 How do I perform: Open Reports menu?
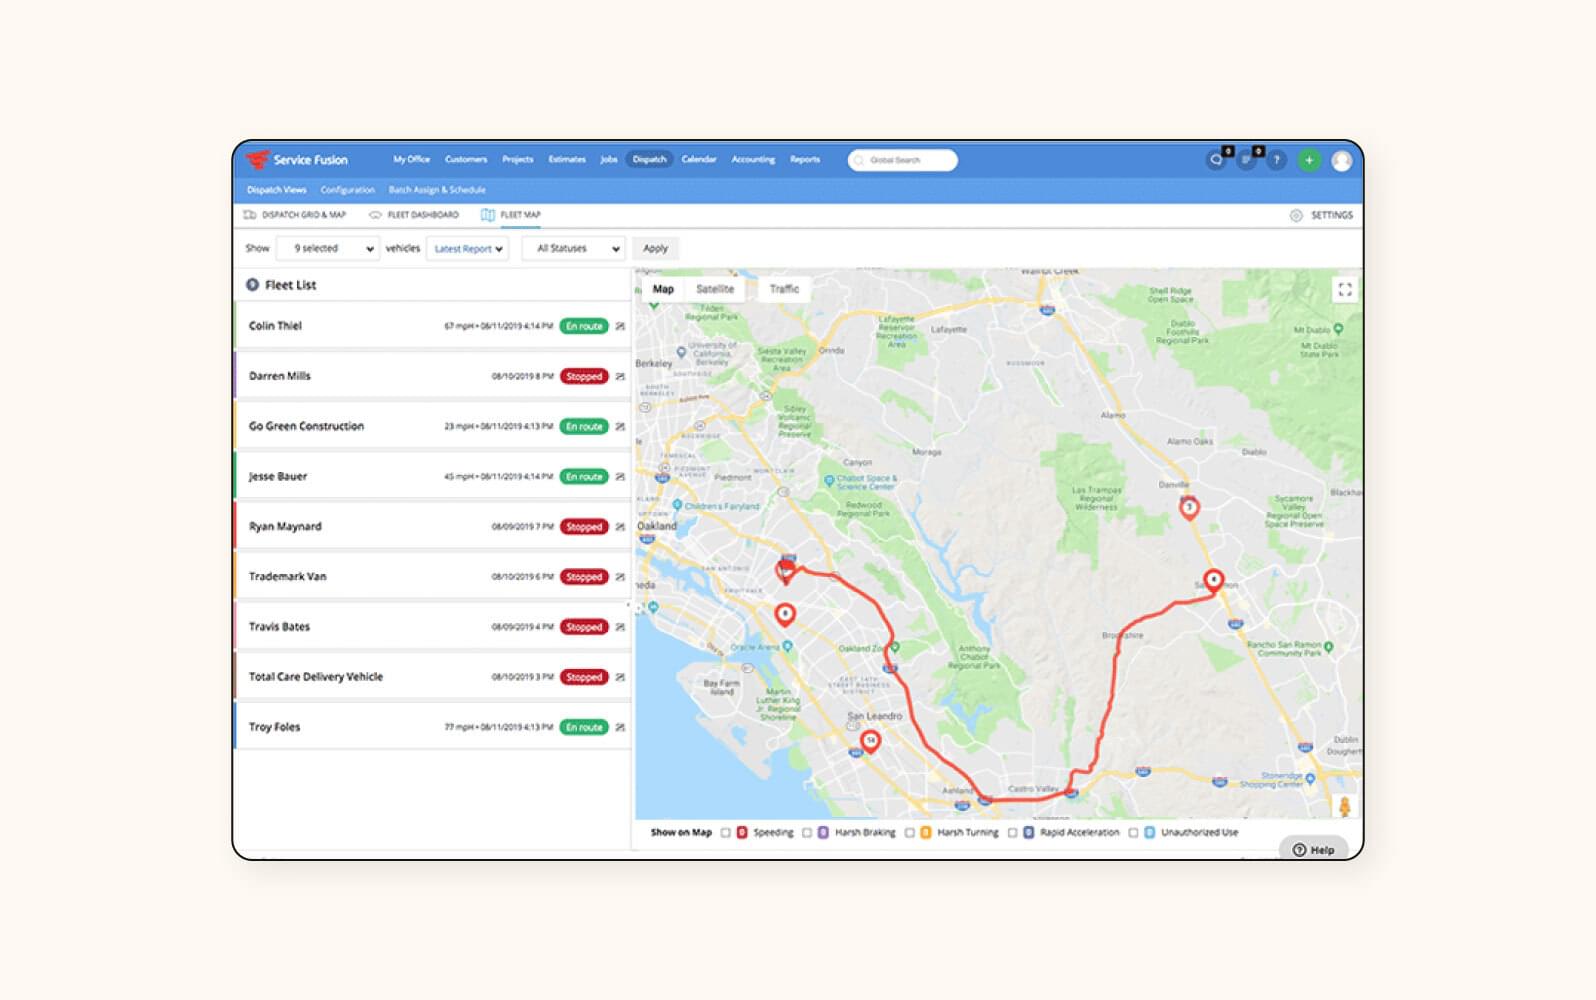(805, 160)
